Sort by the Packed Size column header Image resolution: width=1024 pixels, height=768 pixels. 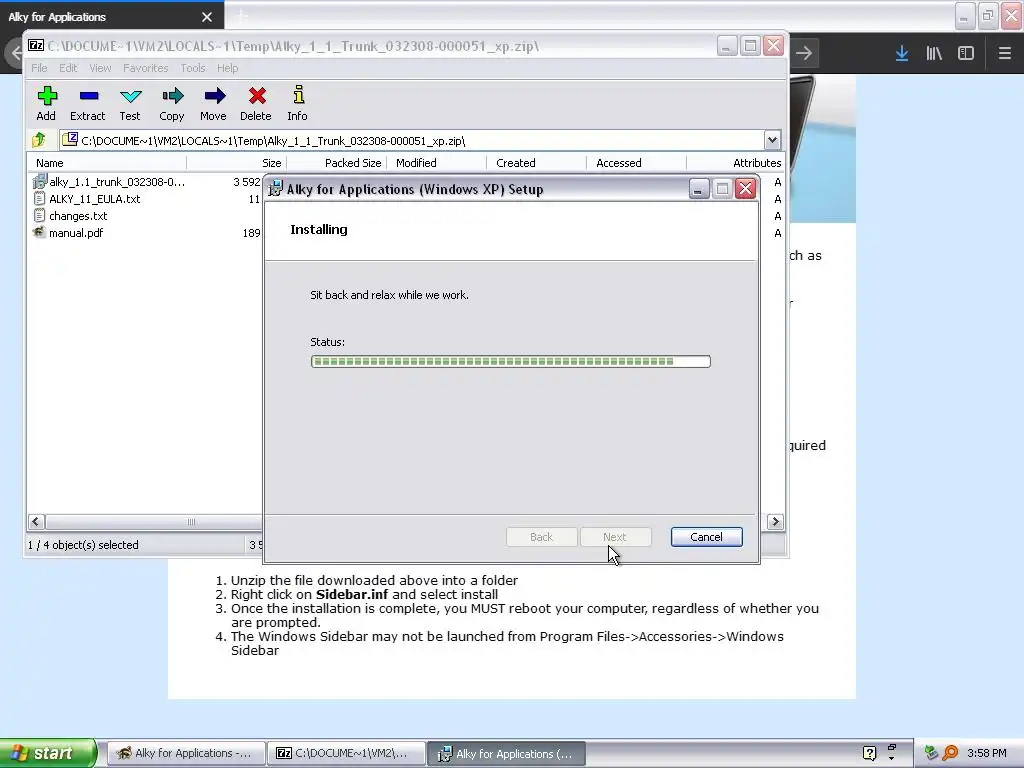click(337, 163)
